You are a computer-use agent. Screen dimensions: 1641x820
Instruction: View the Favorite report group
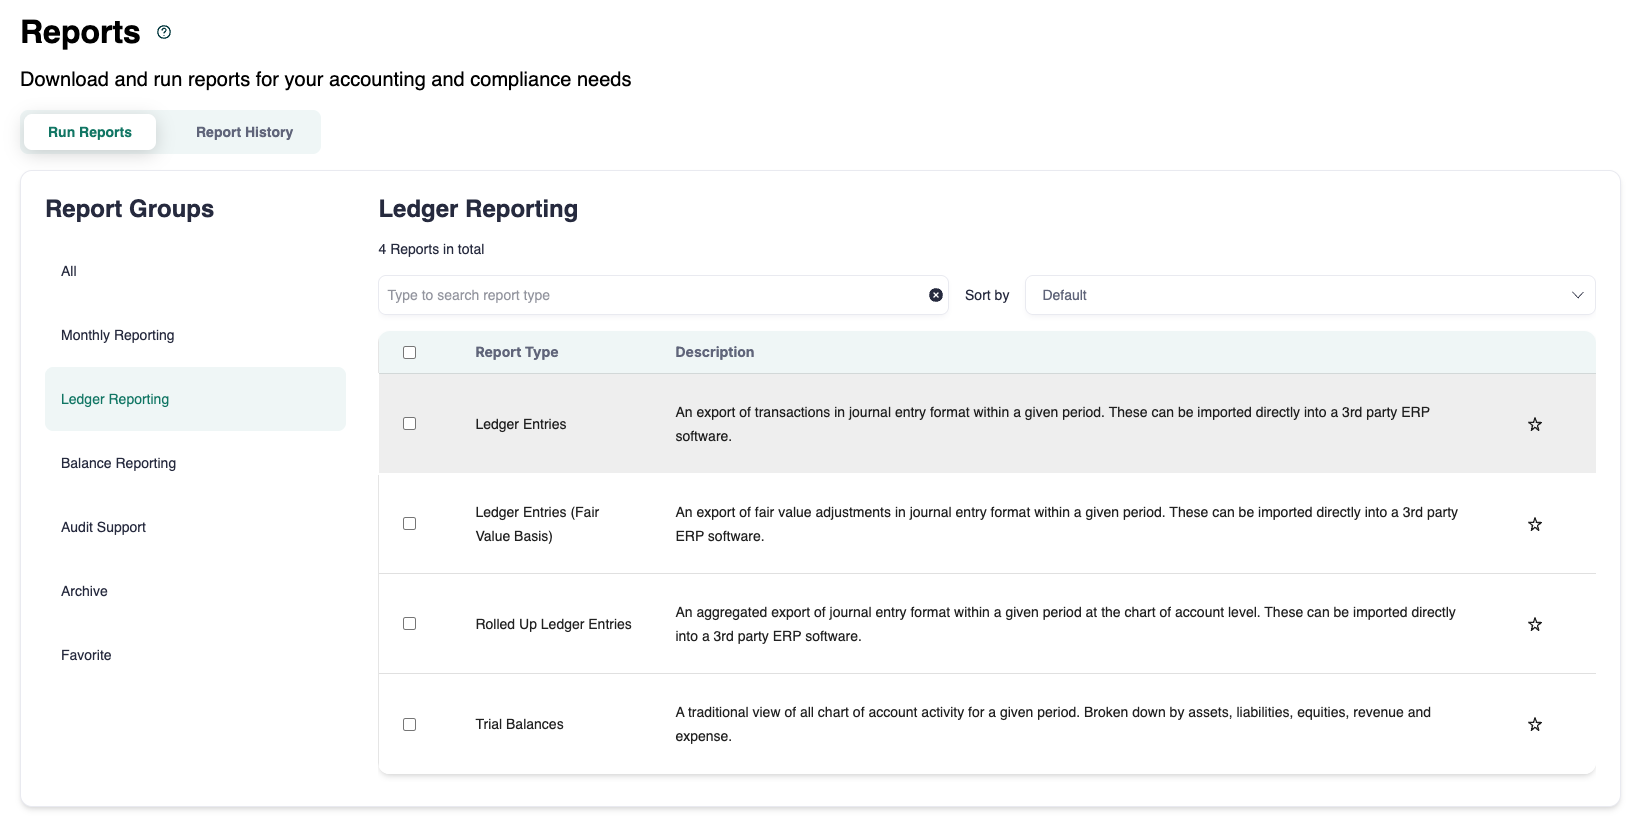[x=86, y=655]
